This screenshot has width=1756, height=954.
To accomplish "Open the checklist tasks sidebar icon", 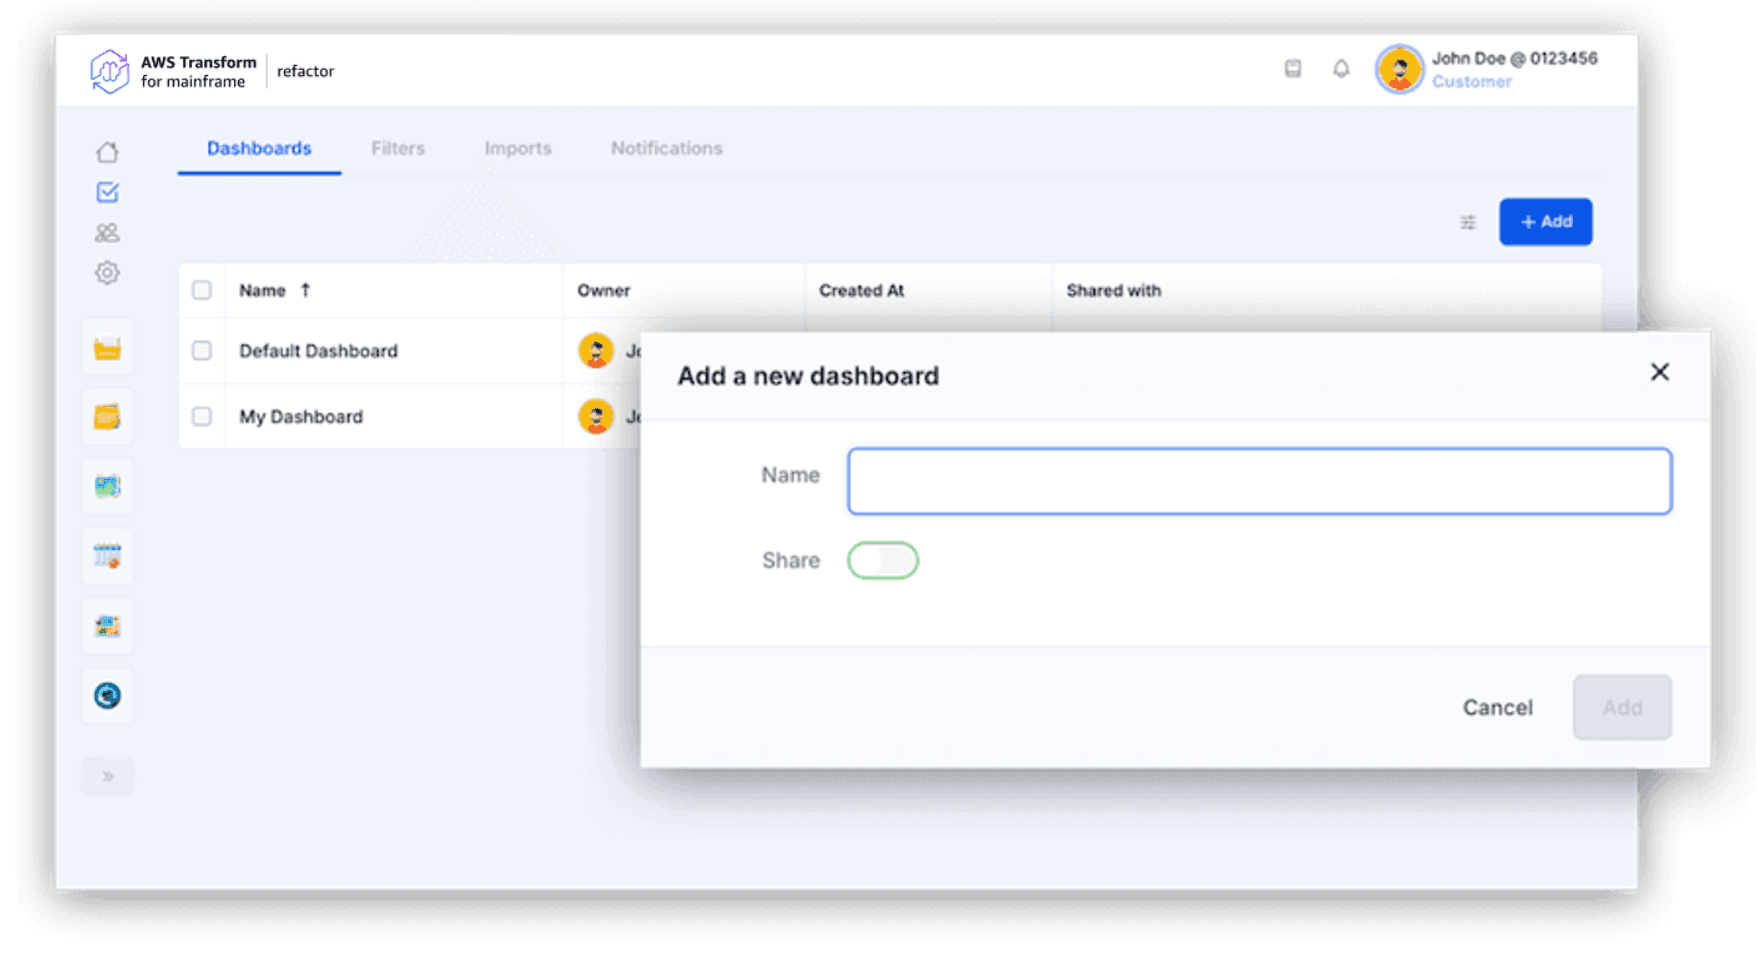I will pyautogui.click(x=107, y=192).
